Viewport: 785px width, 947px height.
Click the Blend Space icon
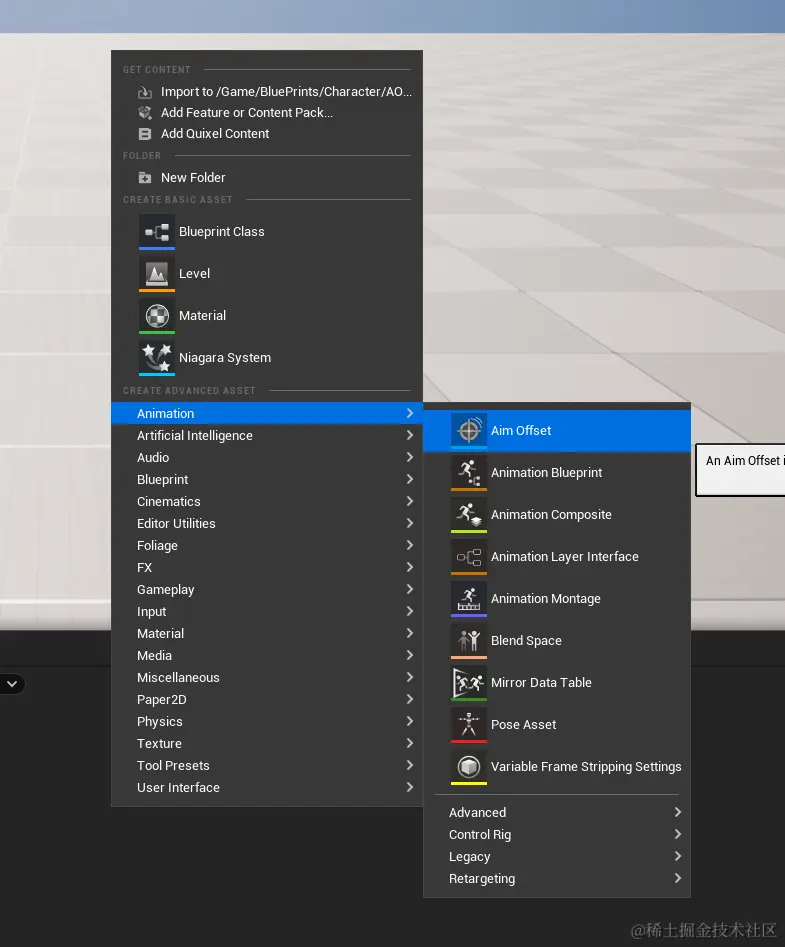(x=469, y=641)
